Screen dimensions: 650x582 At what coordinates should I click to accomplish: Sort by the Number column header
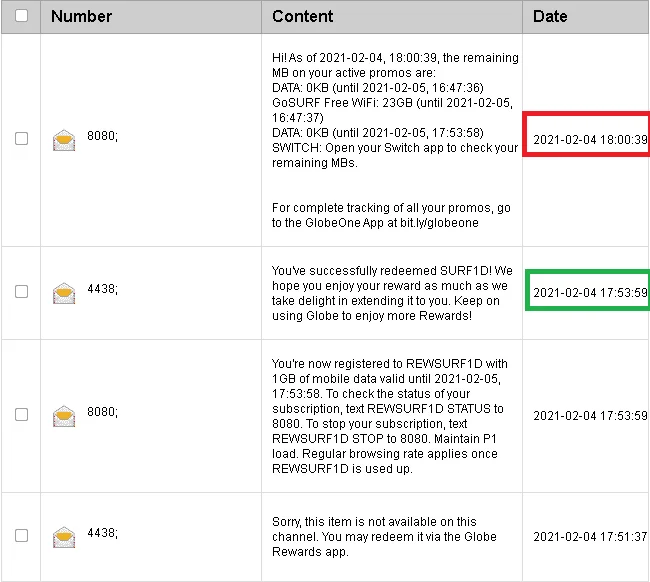81,16
